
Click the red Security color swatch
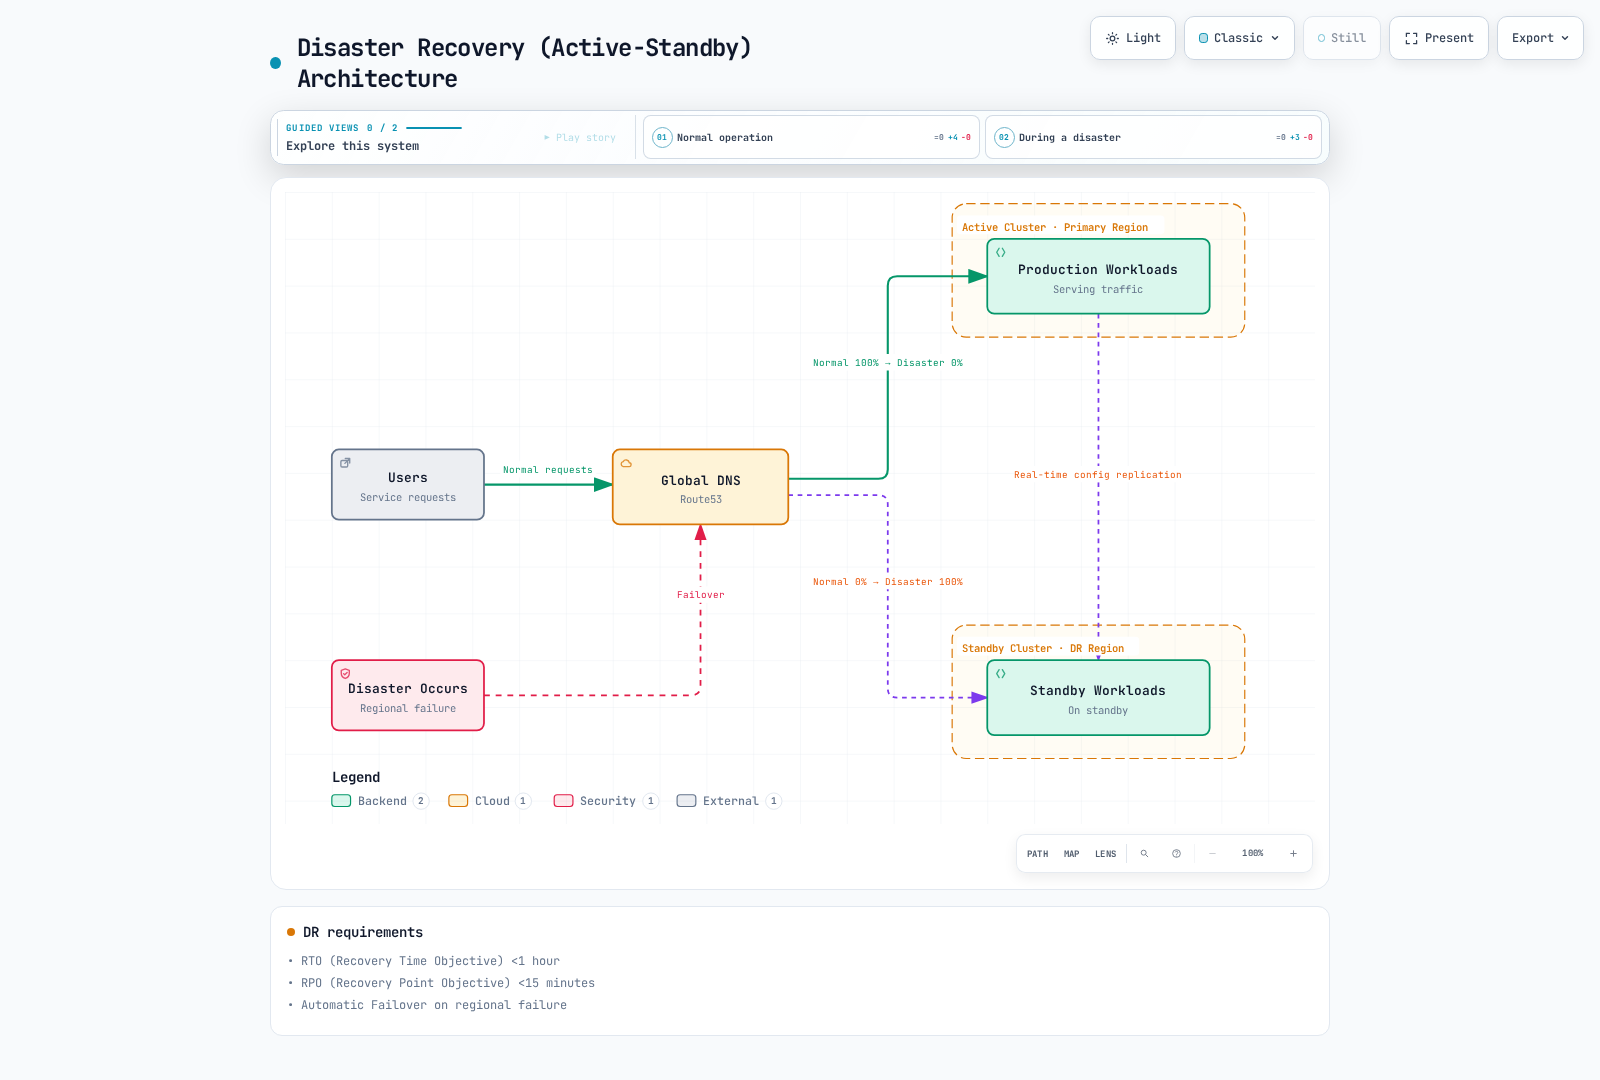(563, 801)
